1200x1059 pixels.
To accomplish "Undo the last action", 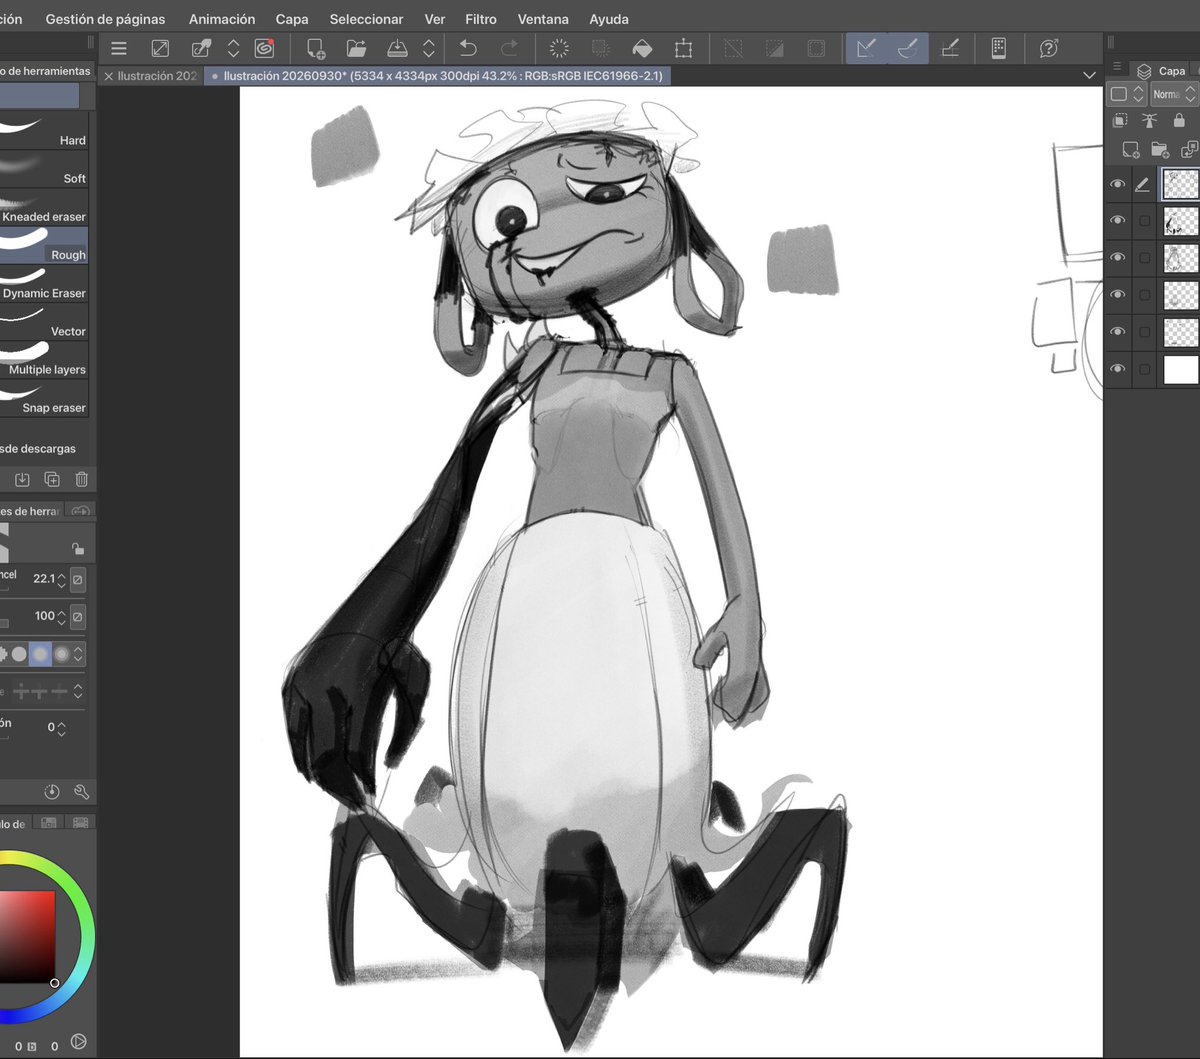I will (467, 48).
